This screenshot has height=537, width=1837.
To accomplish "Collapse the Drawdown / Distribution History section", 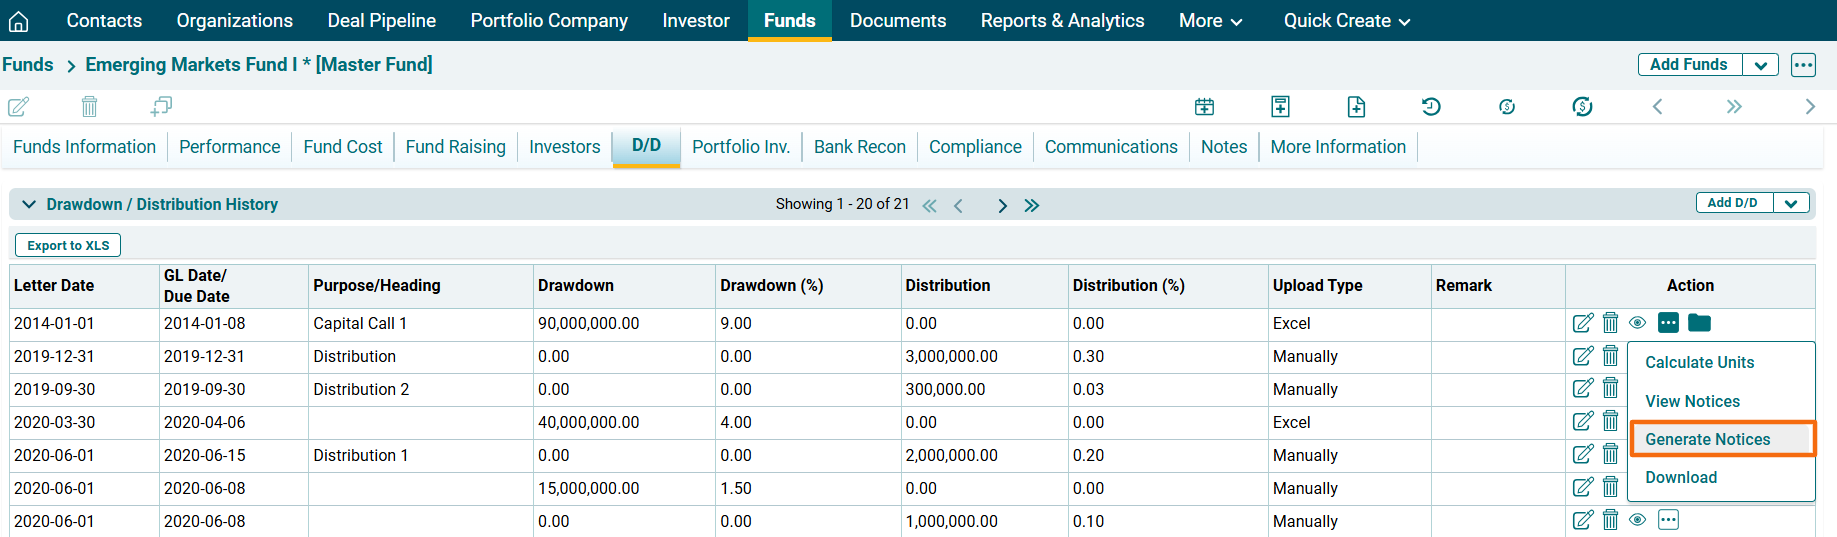I will point(30,204).
